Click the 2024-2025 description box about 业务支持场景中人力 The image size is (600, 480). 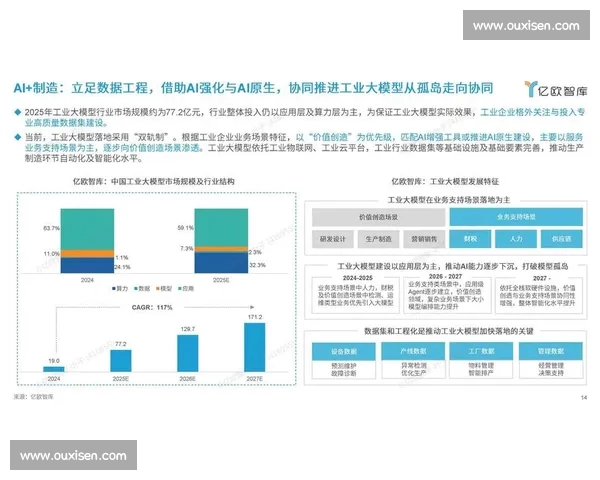[355, 295]
